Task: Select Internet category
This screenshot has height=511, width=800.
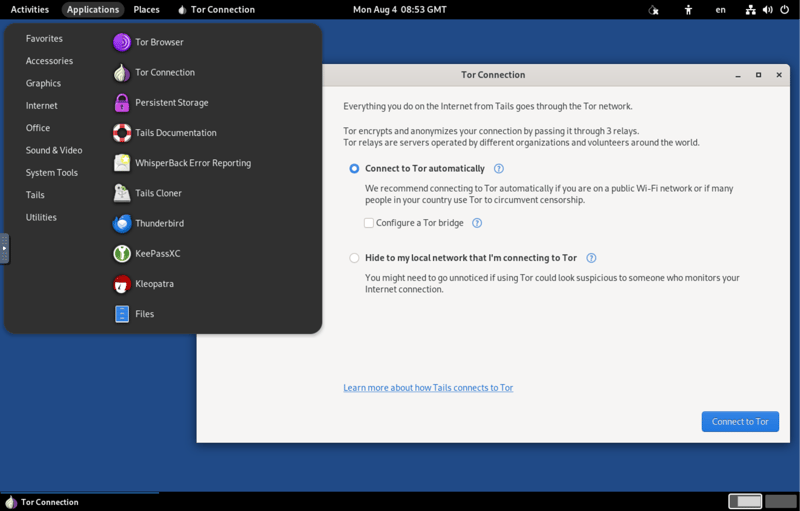Action: (42, 106)
